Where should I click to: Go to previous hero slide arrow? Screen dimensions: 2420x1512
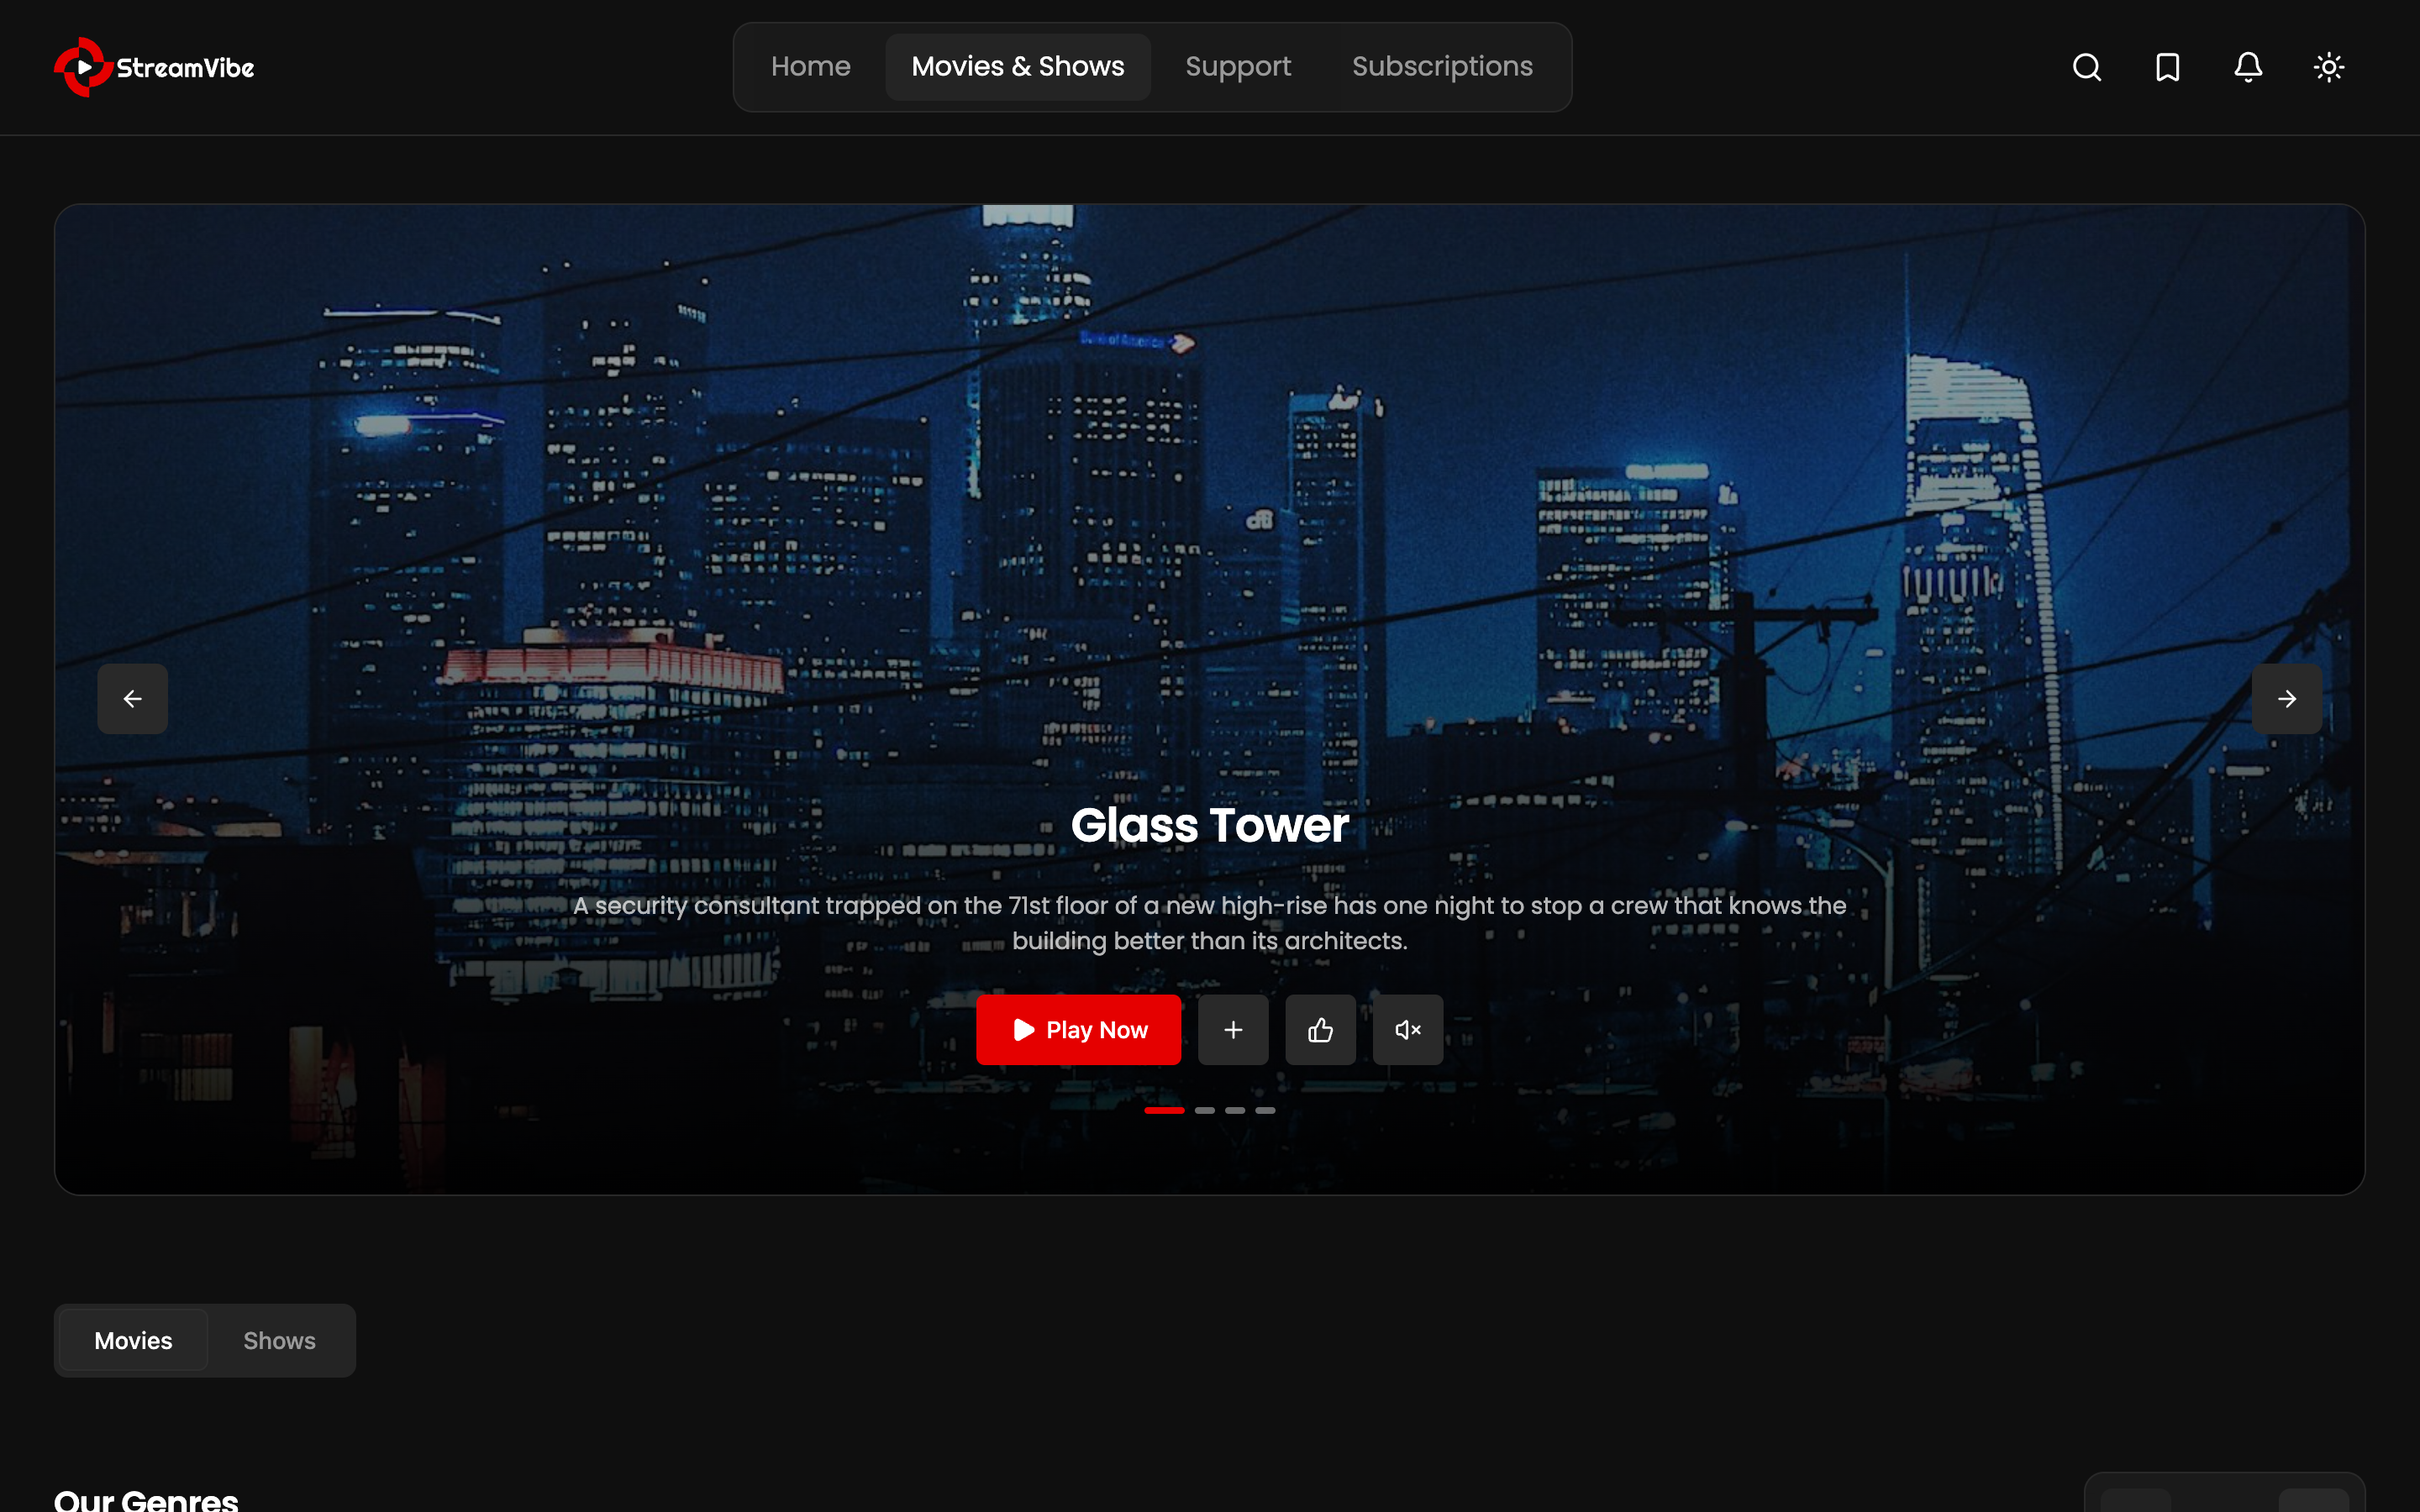pos(133,699)
